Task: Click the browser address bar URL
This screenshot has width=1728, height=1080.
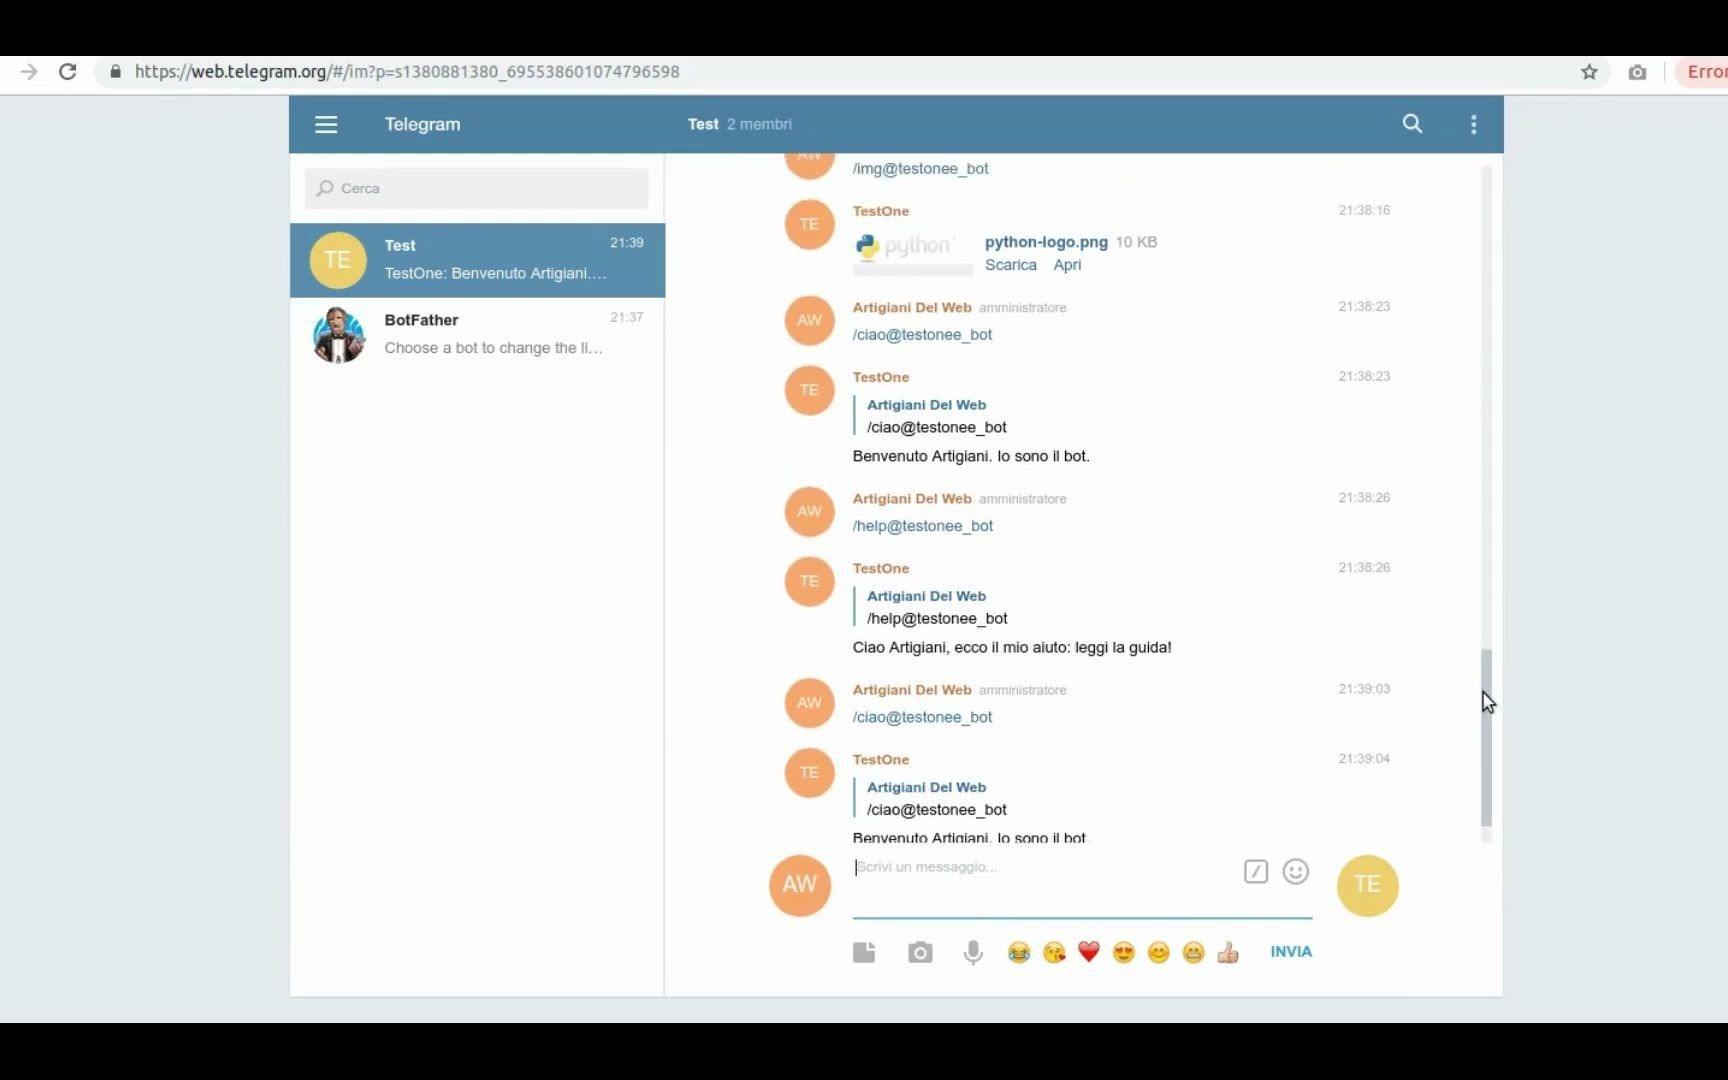Action: (x=407, y=72)
